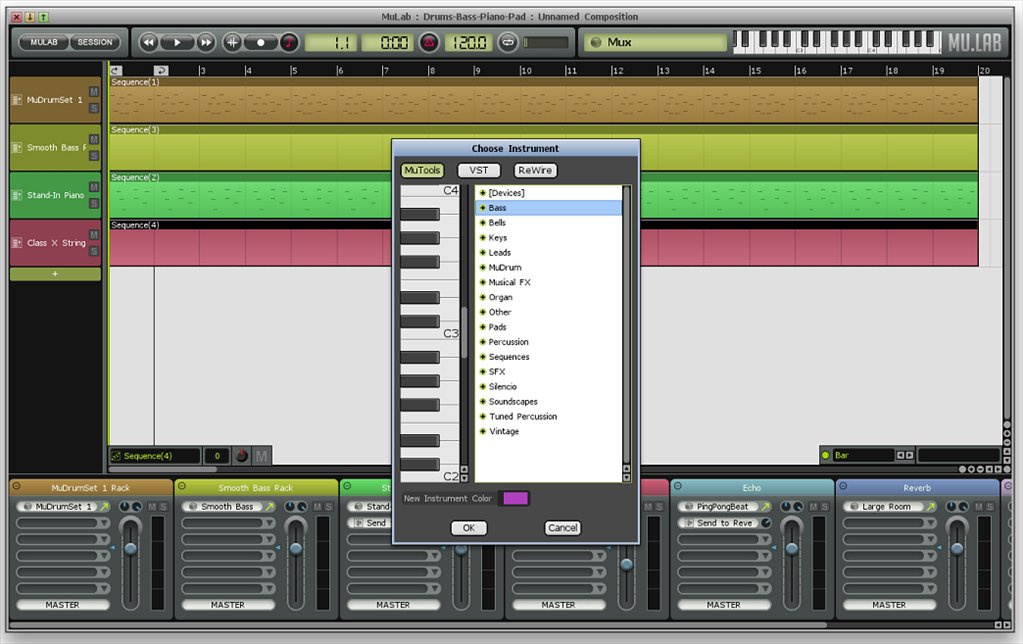Click the MuDrumSet 1 track icon
1023x644 pixels.
tap(17, 100)
